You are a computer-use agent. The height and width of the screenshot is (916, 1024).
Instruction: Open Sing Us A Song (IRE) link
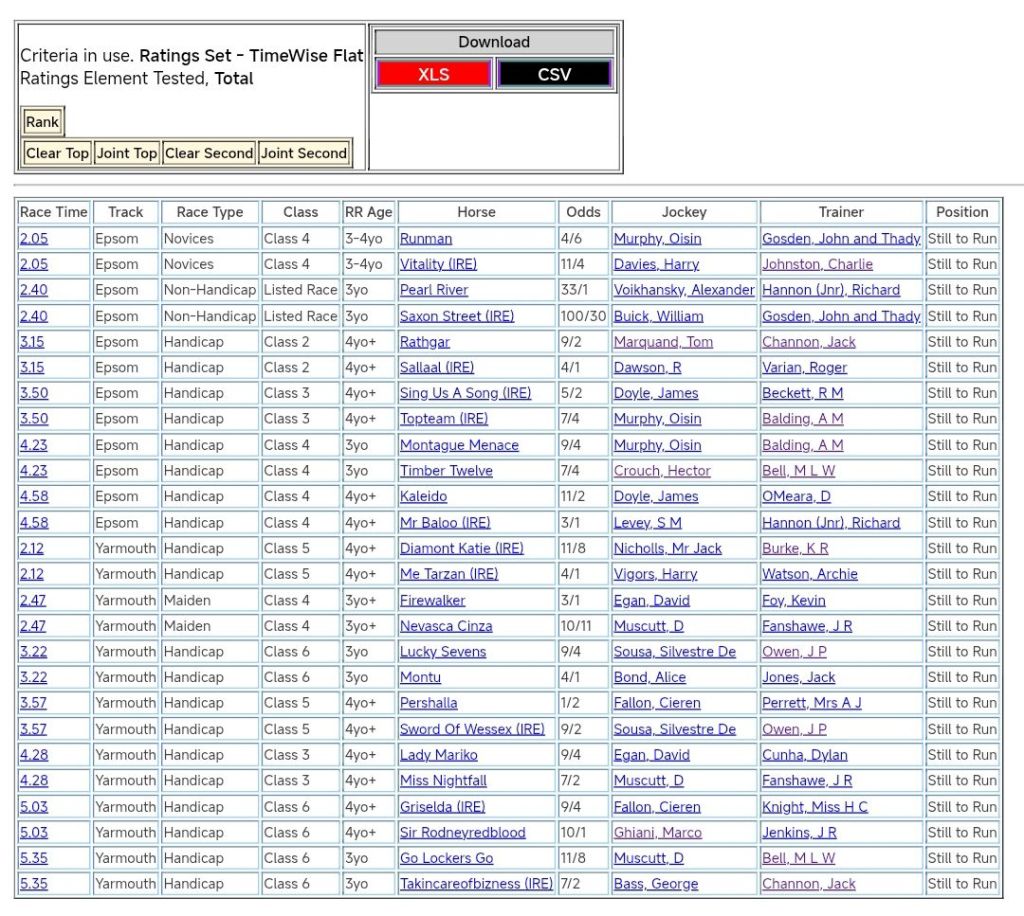(465, 393)
